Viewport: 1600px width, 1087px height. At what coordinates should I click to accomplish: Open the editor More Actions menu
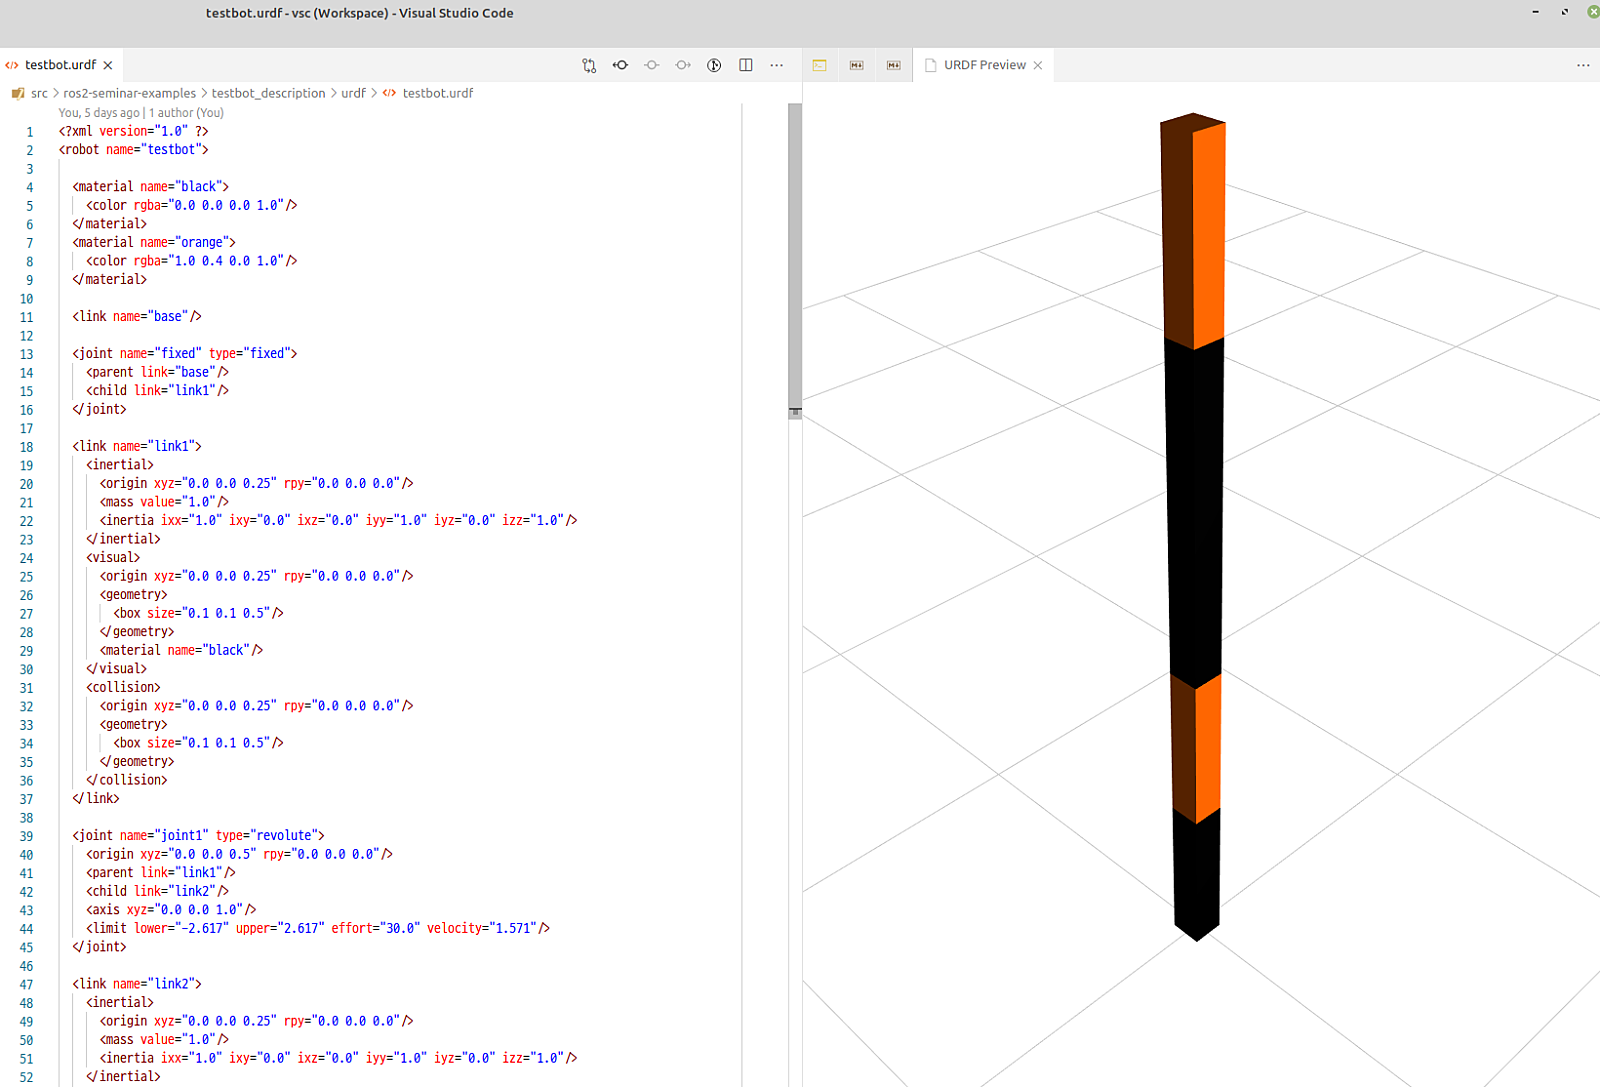(x=777, y=65)
